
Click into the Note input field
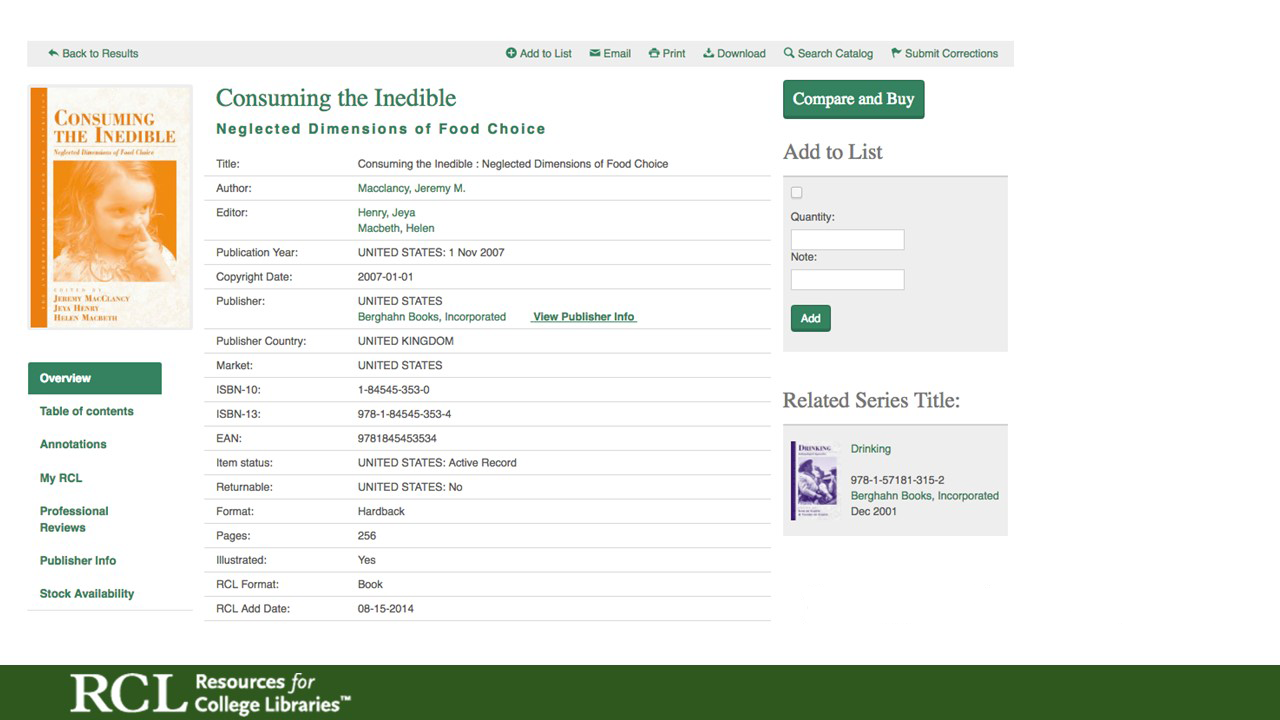point(847,280)
